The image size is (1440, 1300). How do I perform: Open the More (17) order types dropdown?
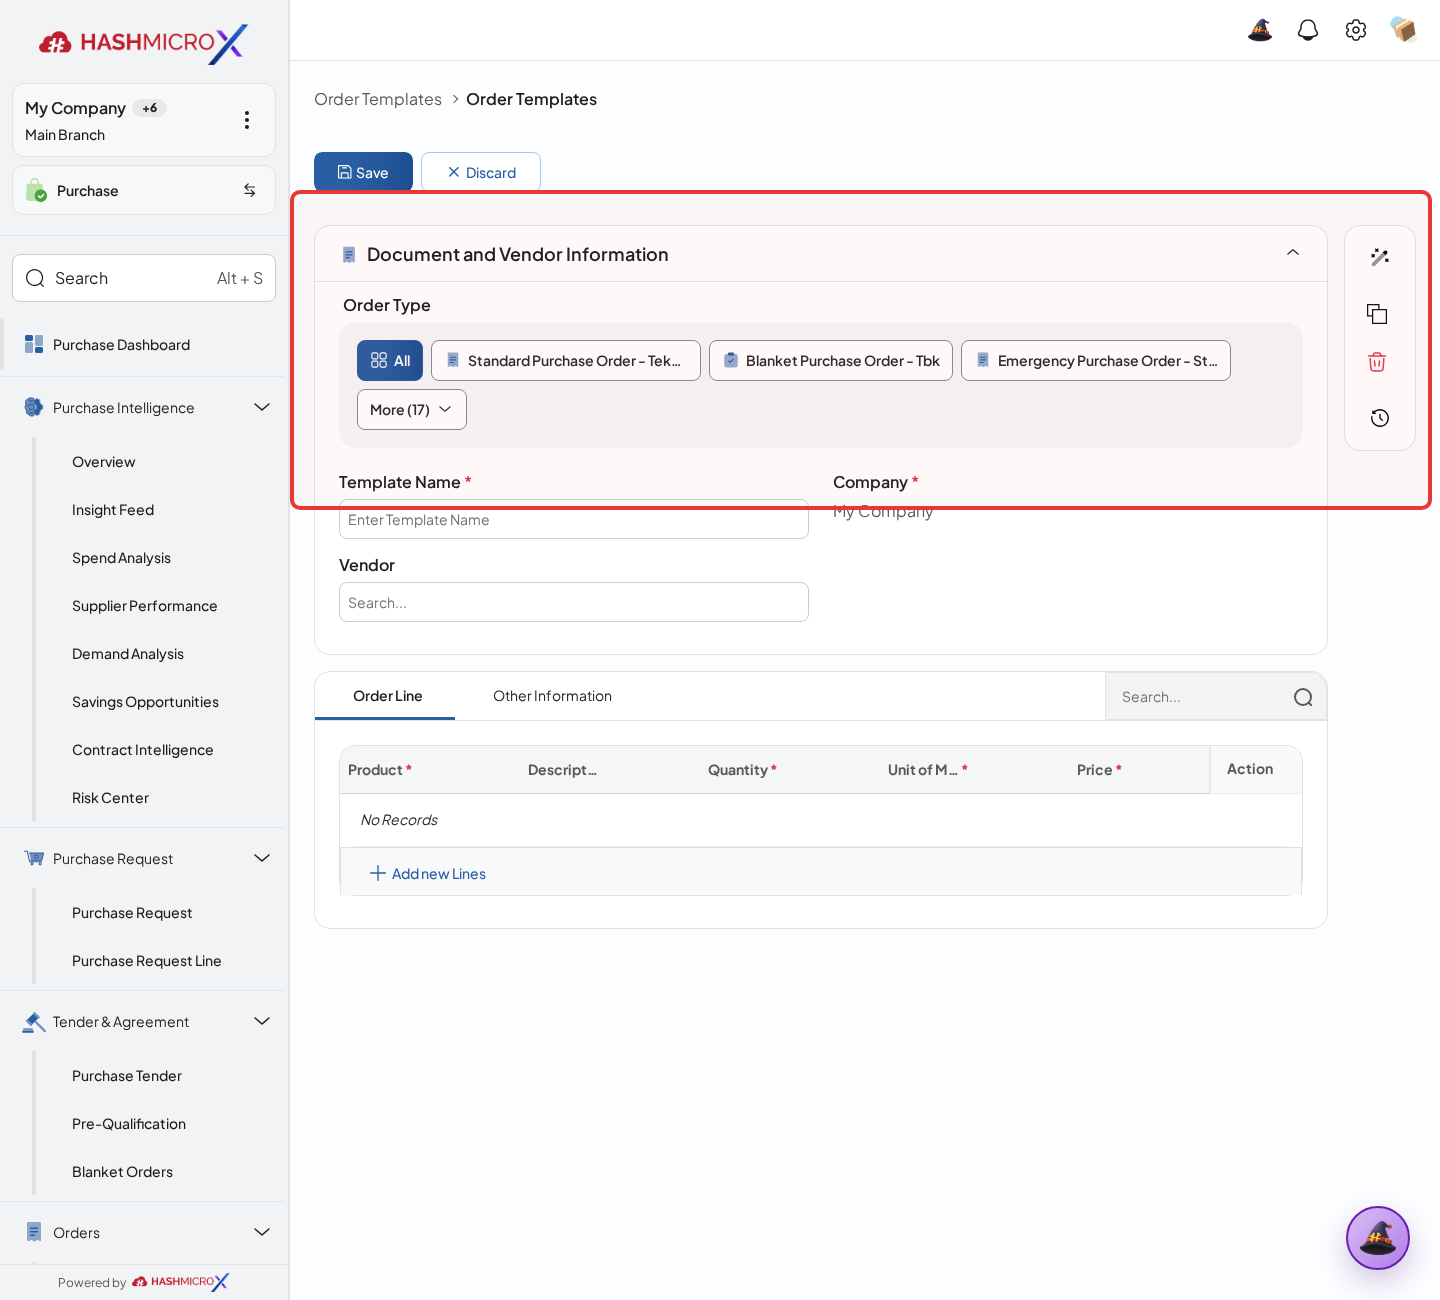pos(412,410)
